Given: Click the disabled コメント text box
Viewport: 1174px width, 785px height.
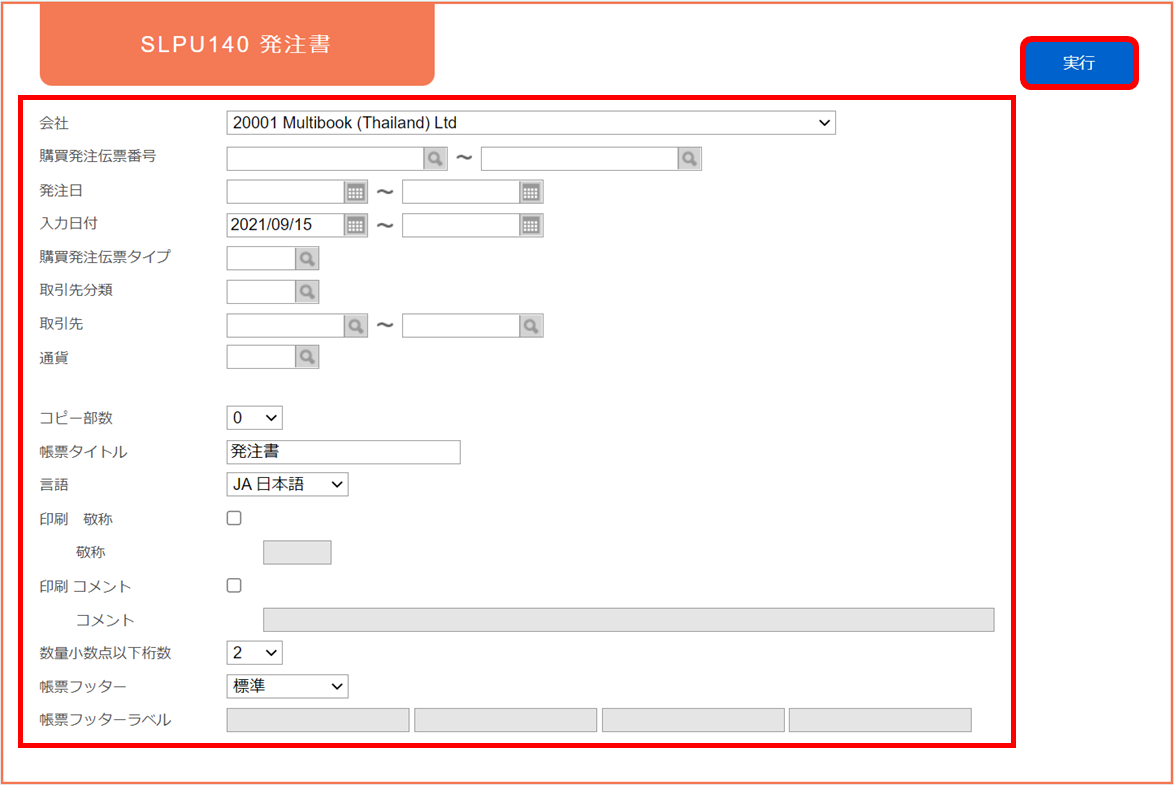Looking at the screenshot, I should (x=629, y=620).
